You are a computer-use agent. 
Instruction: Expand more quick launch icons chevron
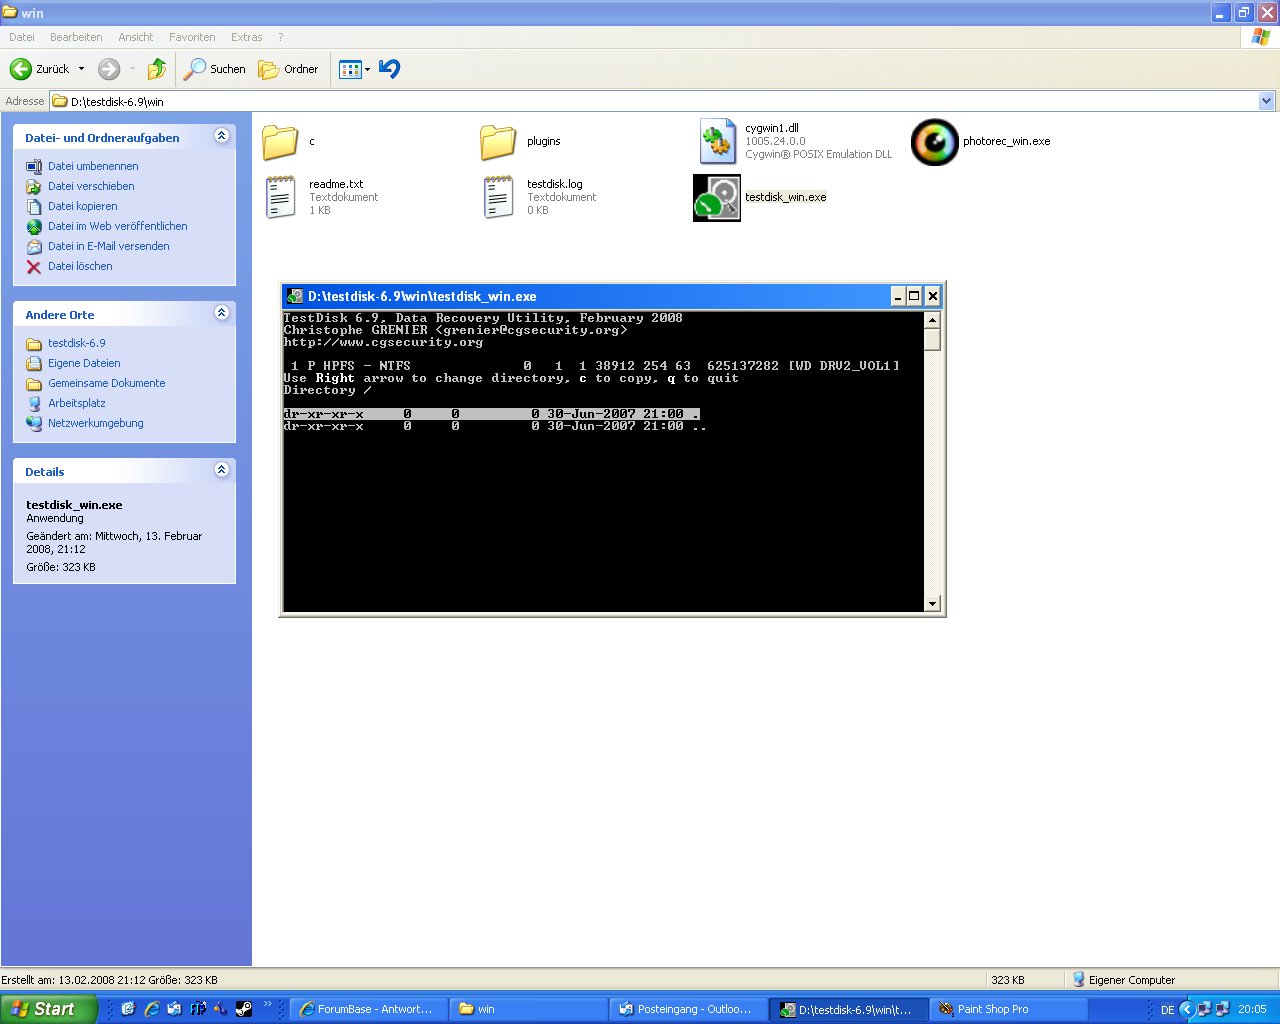click(268, 1005)
